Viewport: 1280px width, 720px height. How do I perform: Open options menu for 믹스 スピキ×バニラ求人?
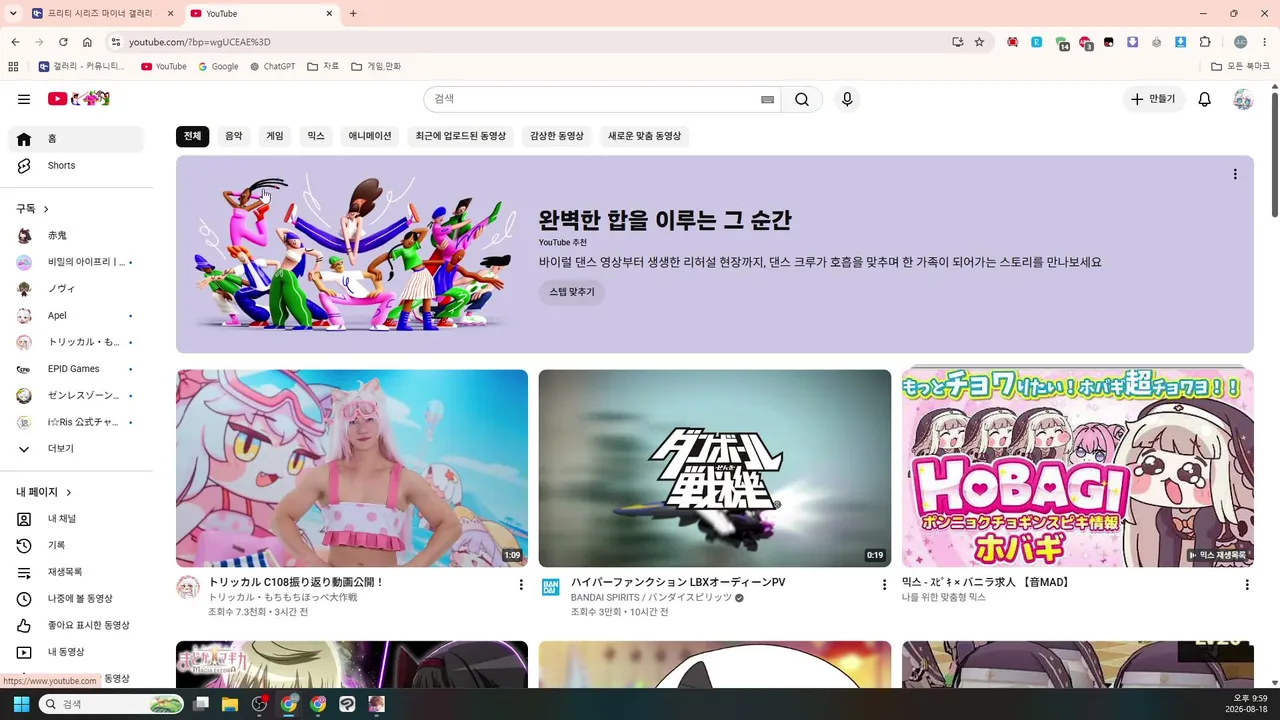point(1247,584)
